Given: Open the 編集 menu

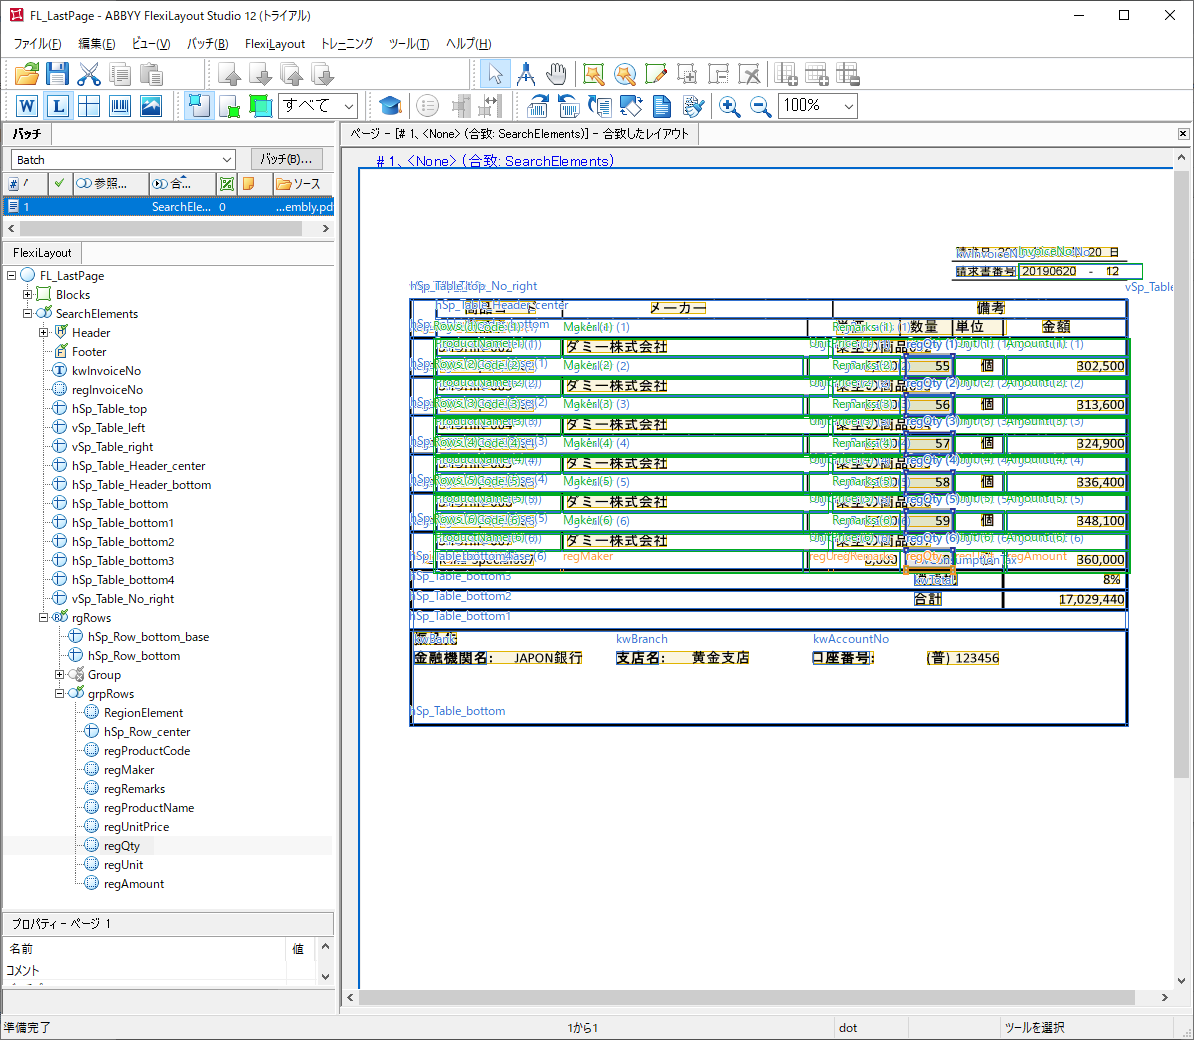Looking at the screenshot, I should [x=97, y=44].
